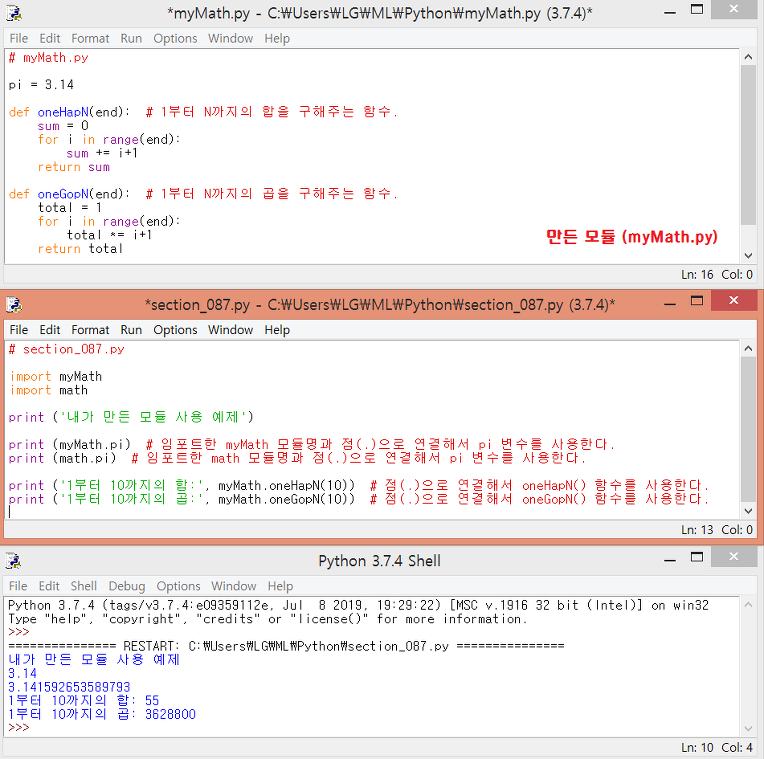The height and width of the screenshot is (759, 764).
Task: Open the Format menu in the myMath.py window
Action: click(90, 38)
